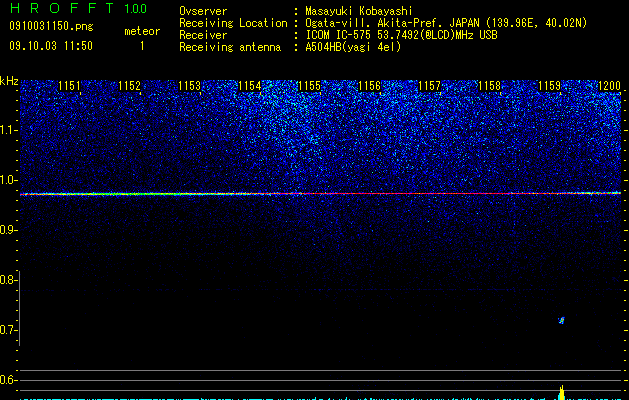Click the meteor count value

142,46
